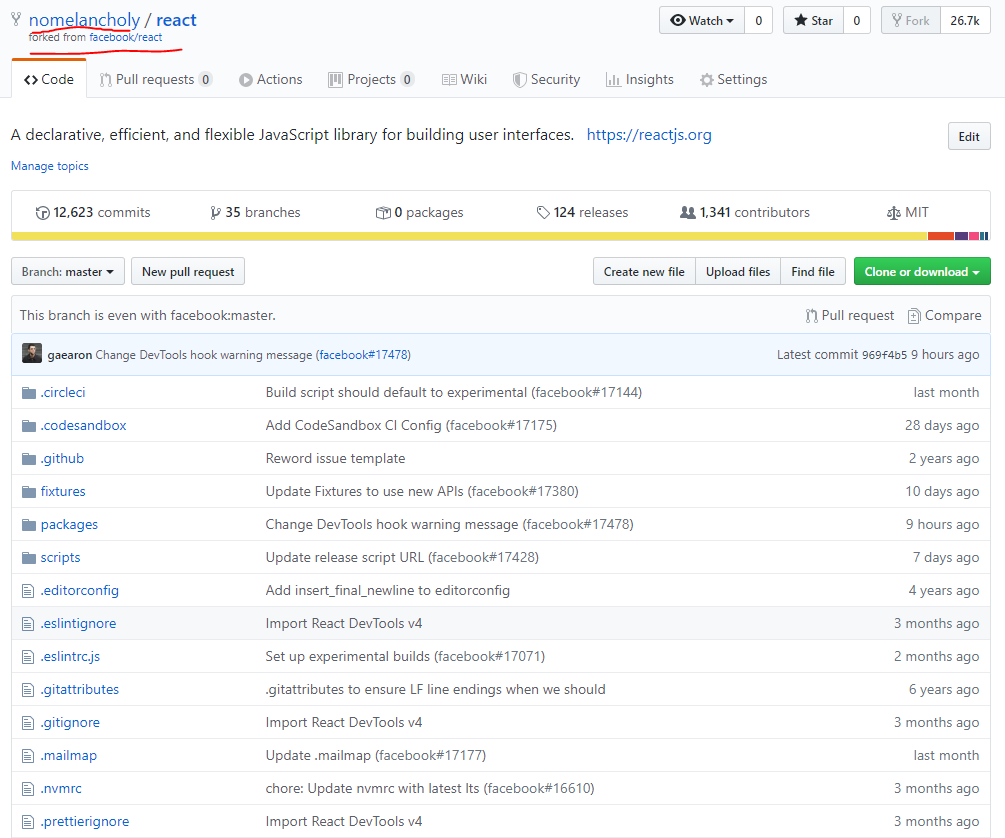Open the packages folder link
This screenshot has height=838, width=1005.
coord(69,524)
